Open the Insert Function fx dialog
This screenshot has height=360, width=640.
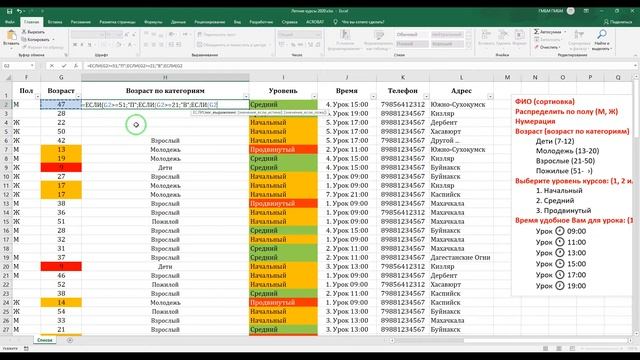[x=76, y=66]
